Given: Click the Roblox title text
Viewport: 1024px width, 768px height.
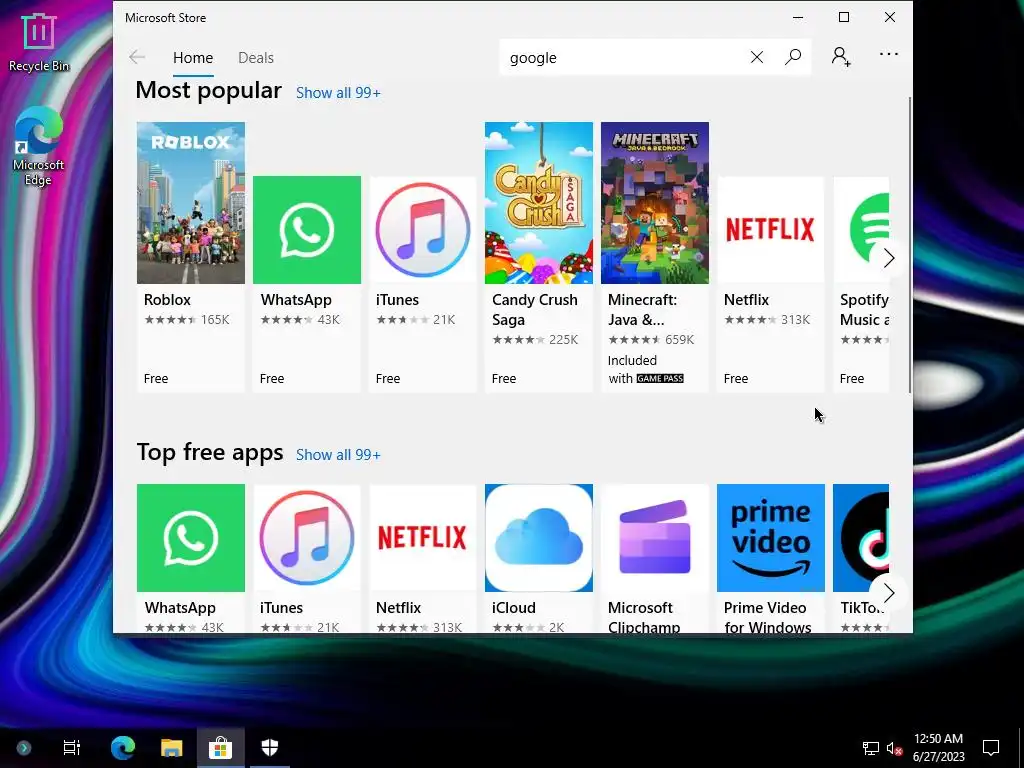Looking at the screenshot, I should pos(167,300).
